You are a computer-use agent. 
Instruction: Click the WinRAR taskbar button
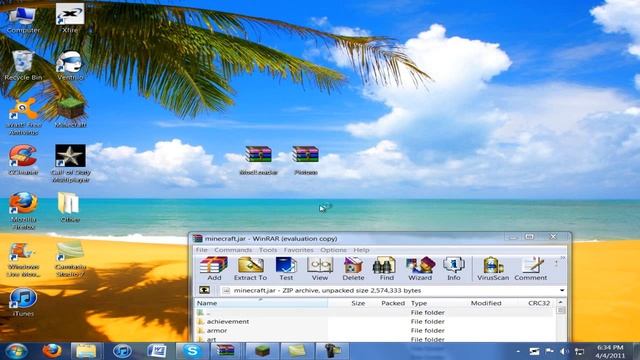[x=226, y=351]
